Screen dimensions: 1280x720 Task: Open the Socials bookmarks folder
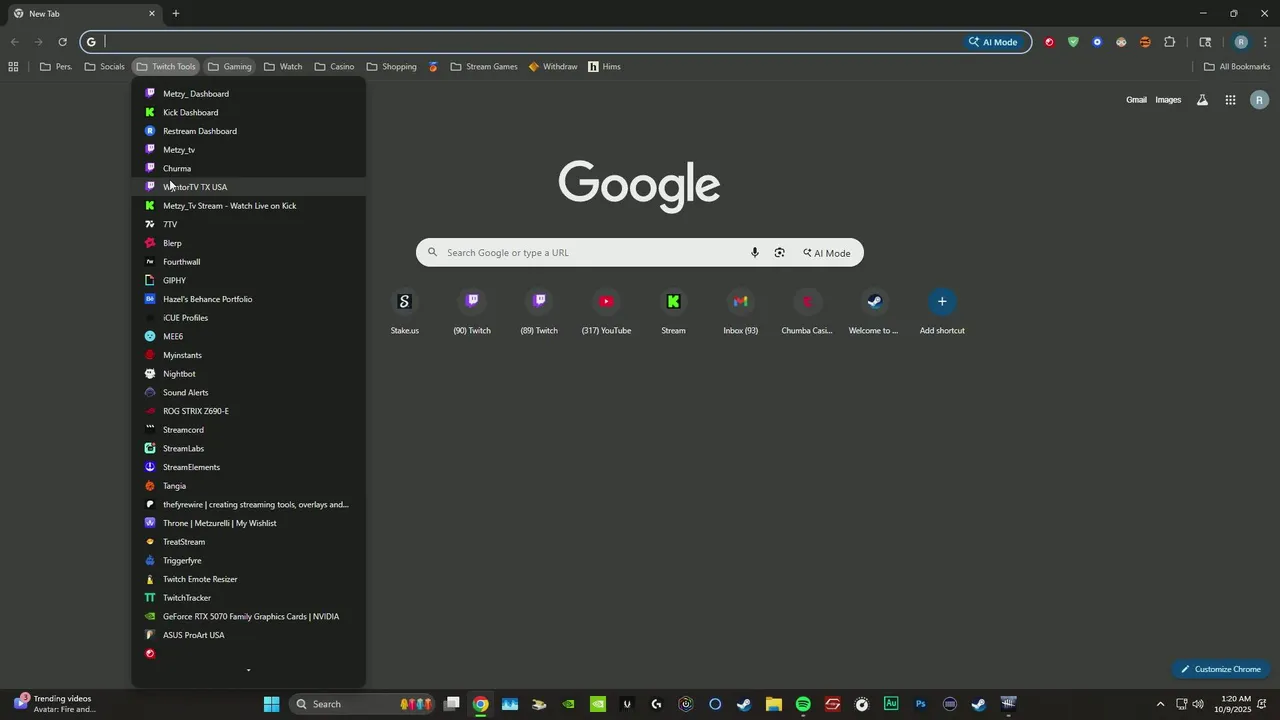tap(105, 67)
